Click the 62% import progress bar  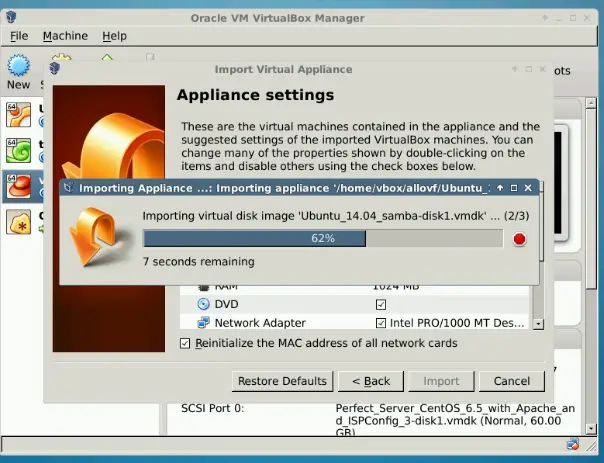(x=323, y=238)
